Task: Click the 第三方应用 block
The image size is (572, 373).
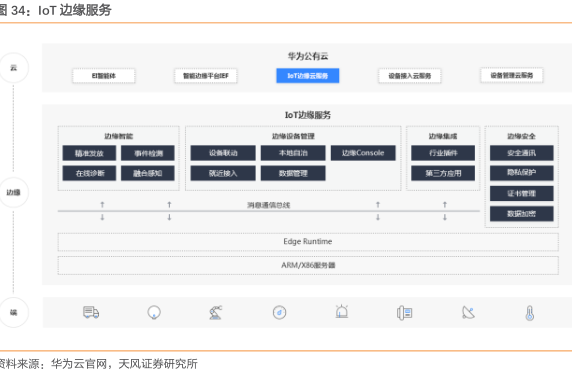Action: tap(443, 173)
